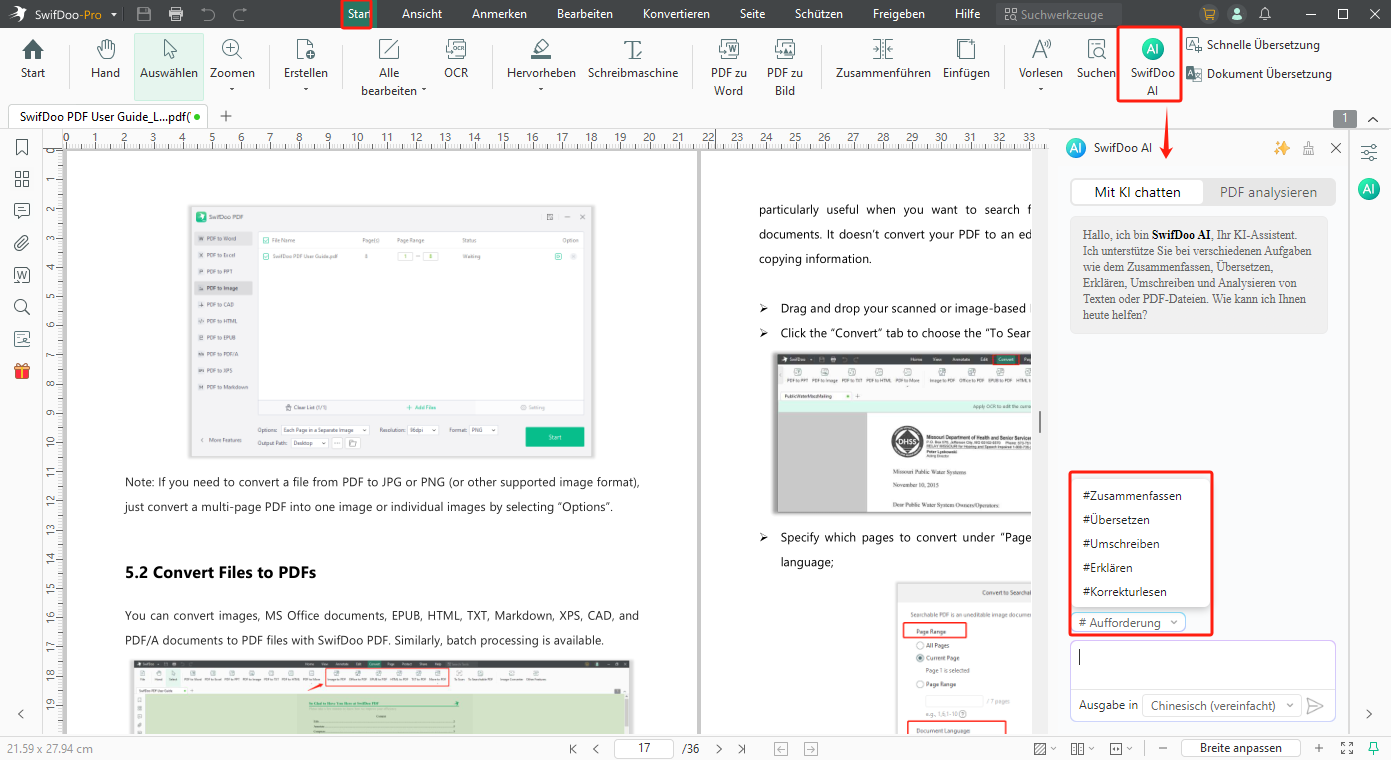Image resolution: width=1391 pixels, height=760 pixels.
Task: Jump to the last page
Action: click(x=742, y=748)
